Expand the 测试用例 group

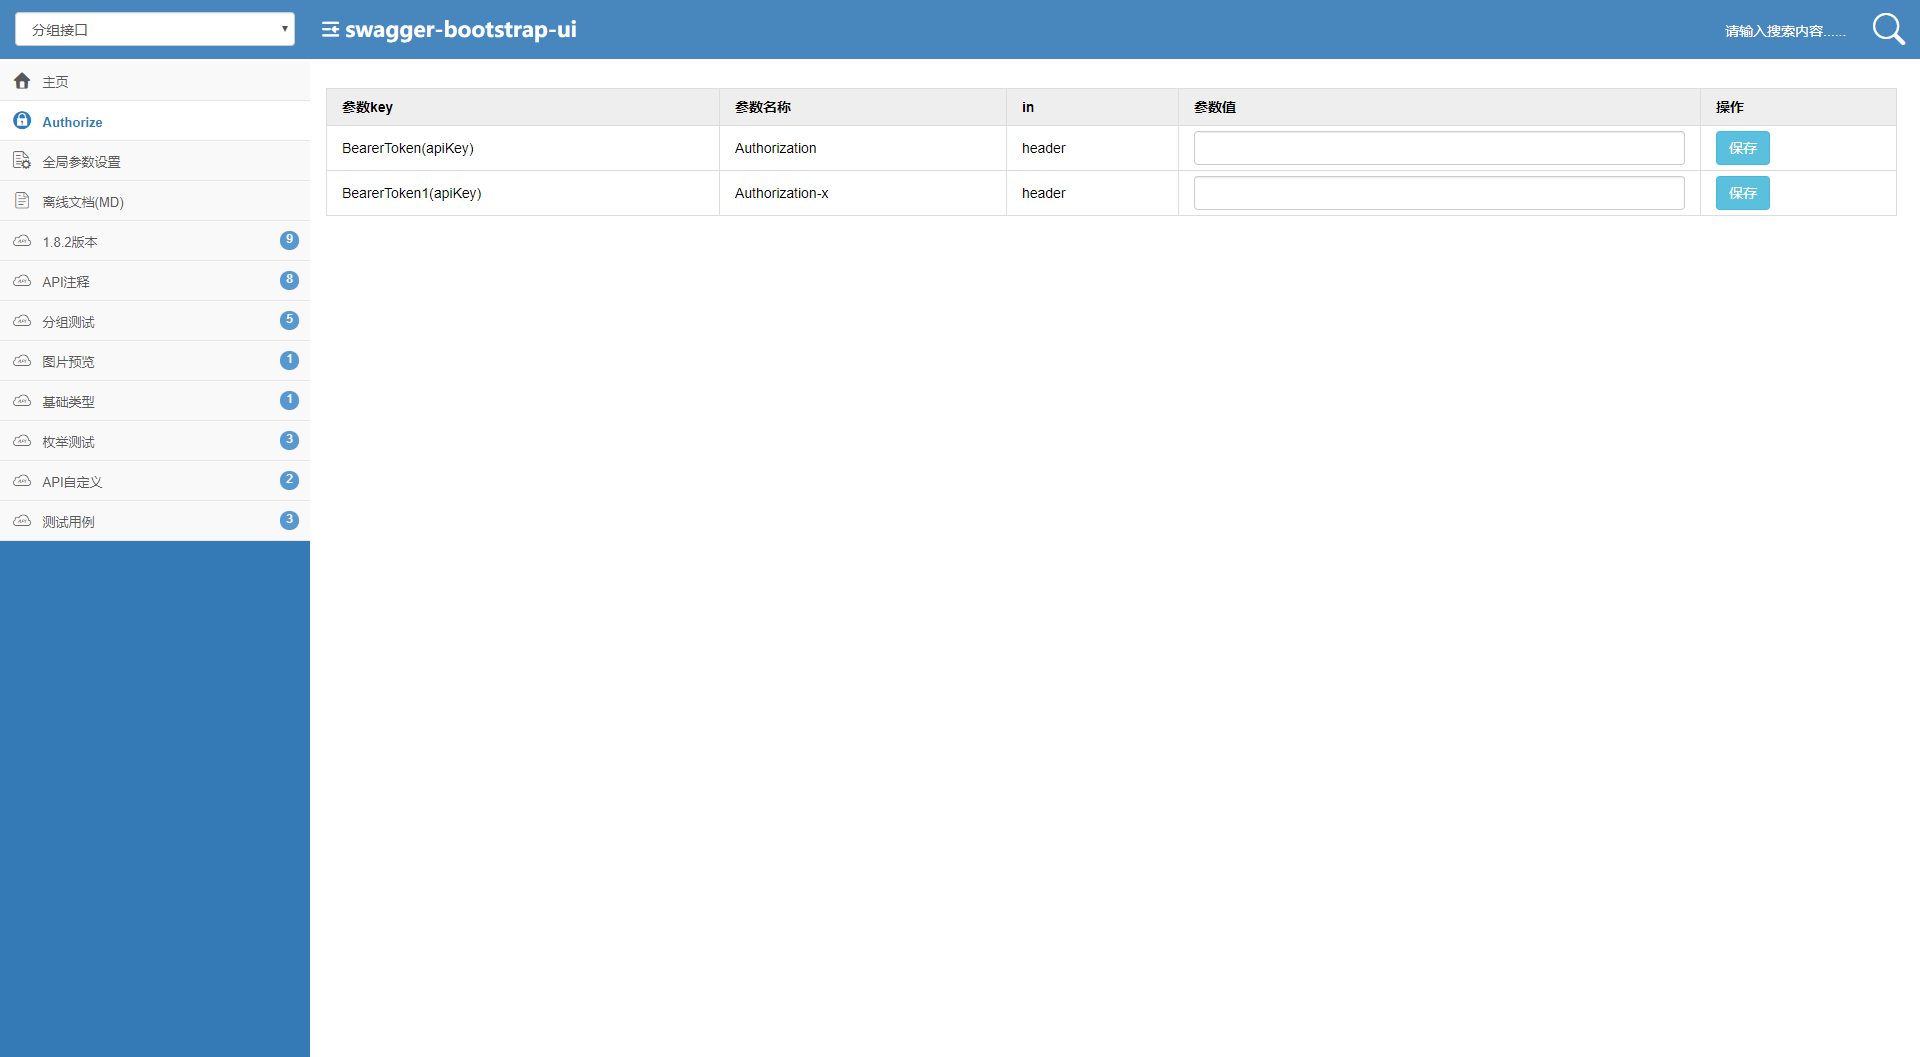tap(155, 521)
